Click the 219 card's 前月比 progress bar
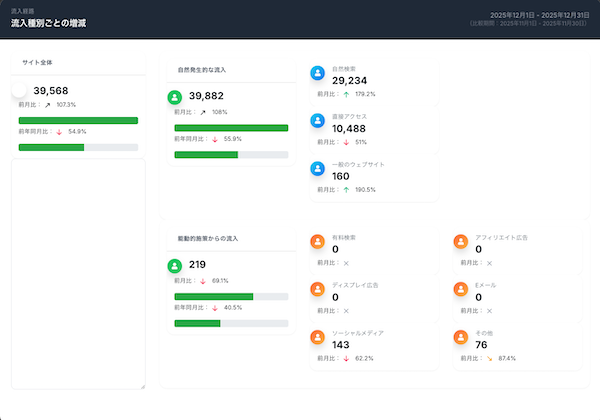This screenshot has height=420, width=600. coord(231,296)
